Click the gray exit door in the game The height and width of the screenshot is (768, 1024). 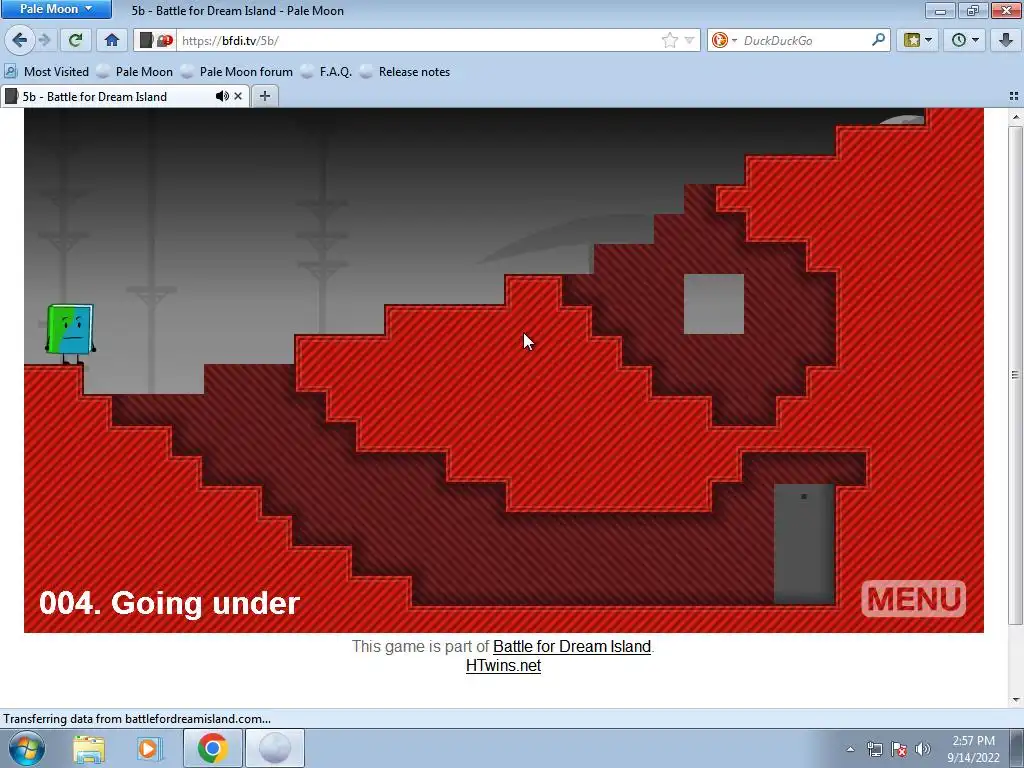[x=804, y=544]
